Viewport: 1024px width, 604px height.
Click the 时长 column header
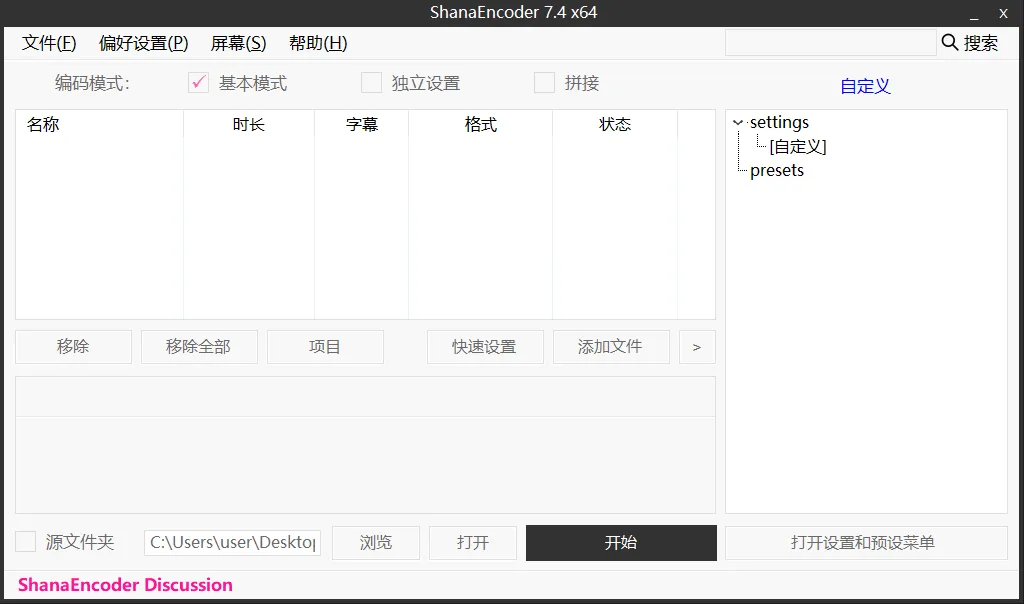(249, 124)
